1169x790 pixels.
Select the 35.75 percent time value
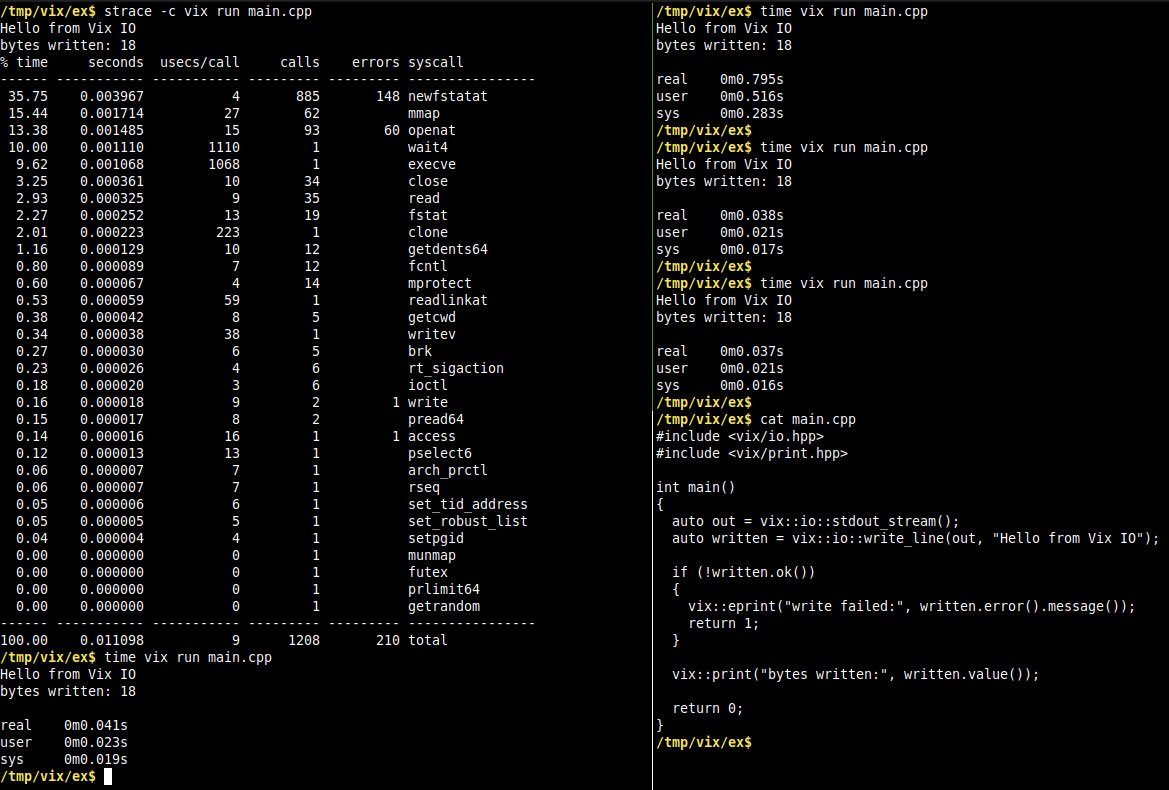(x=28, y=96)
